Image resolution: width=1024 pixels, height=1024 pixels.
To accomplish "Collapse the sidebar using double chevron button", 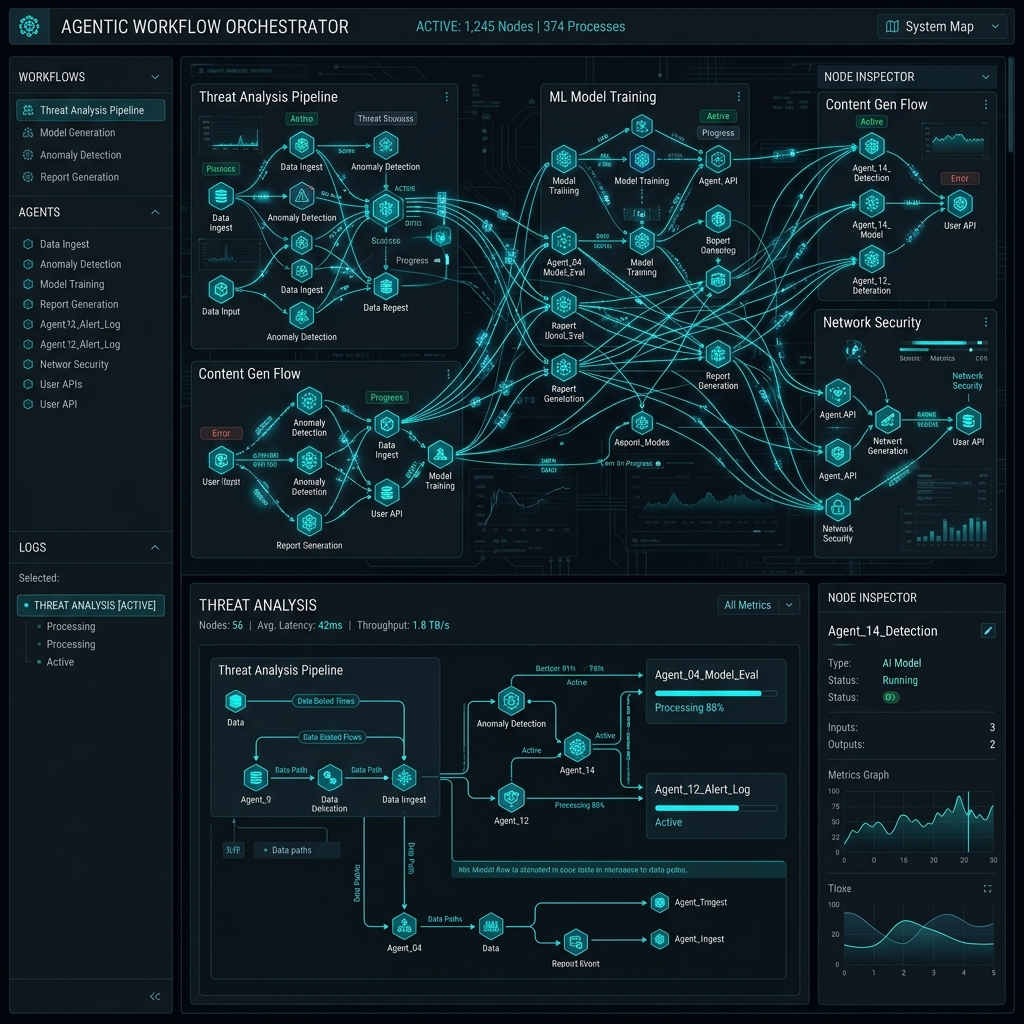I will [155, 996].
